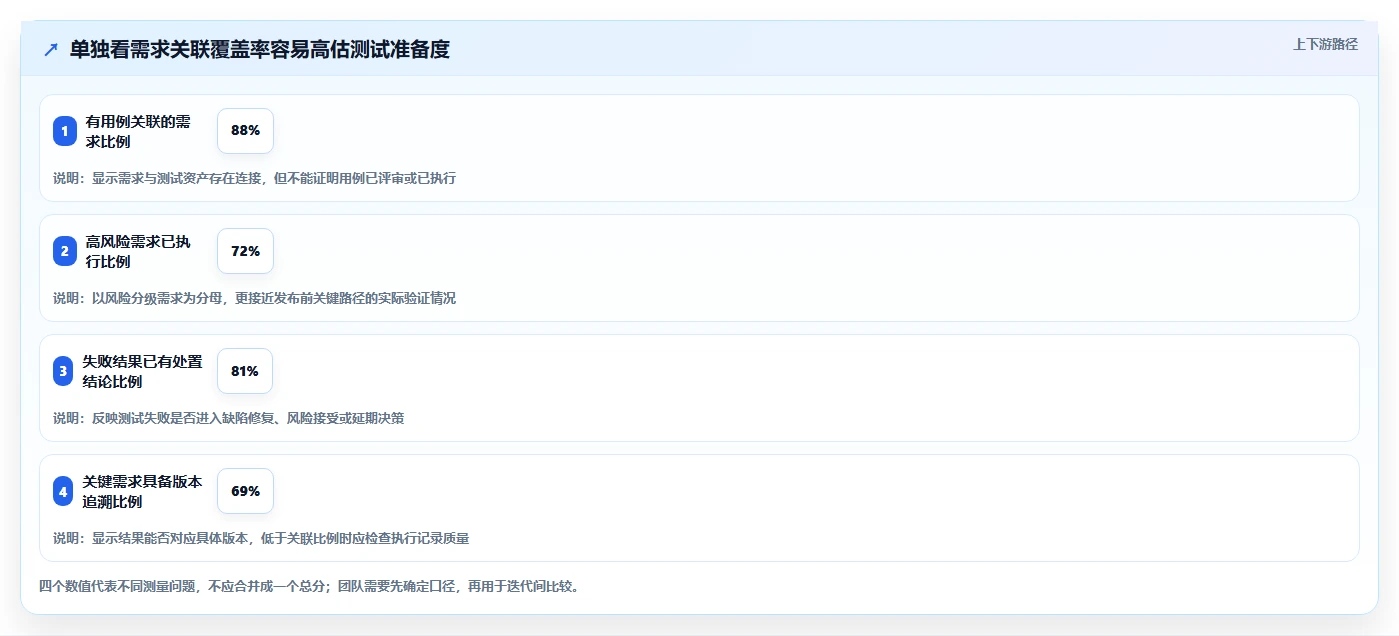Click the note starting 说明：显示结果能否对应具体版本

[261, 538]
